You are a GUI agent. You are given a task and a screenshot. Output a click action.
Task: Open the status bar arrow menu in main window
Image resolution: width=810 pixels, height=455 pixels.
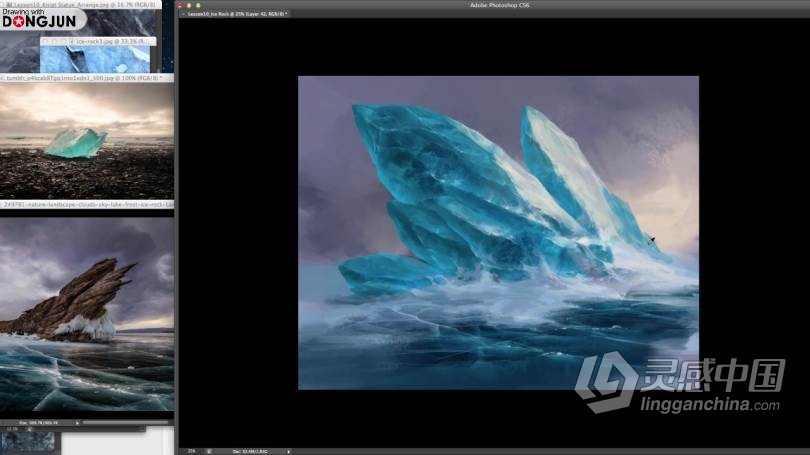[x=288, y=451]
